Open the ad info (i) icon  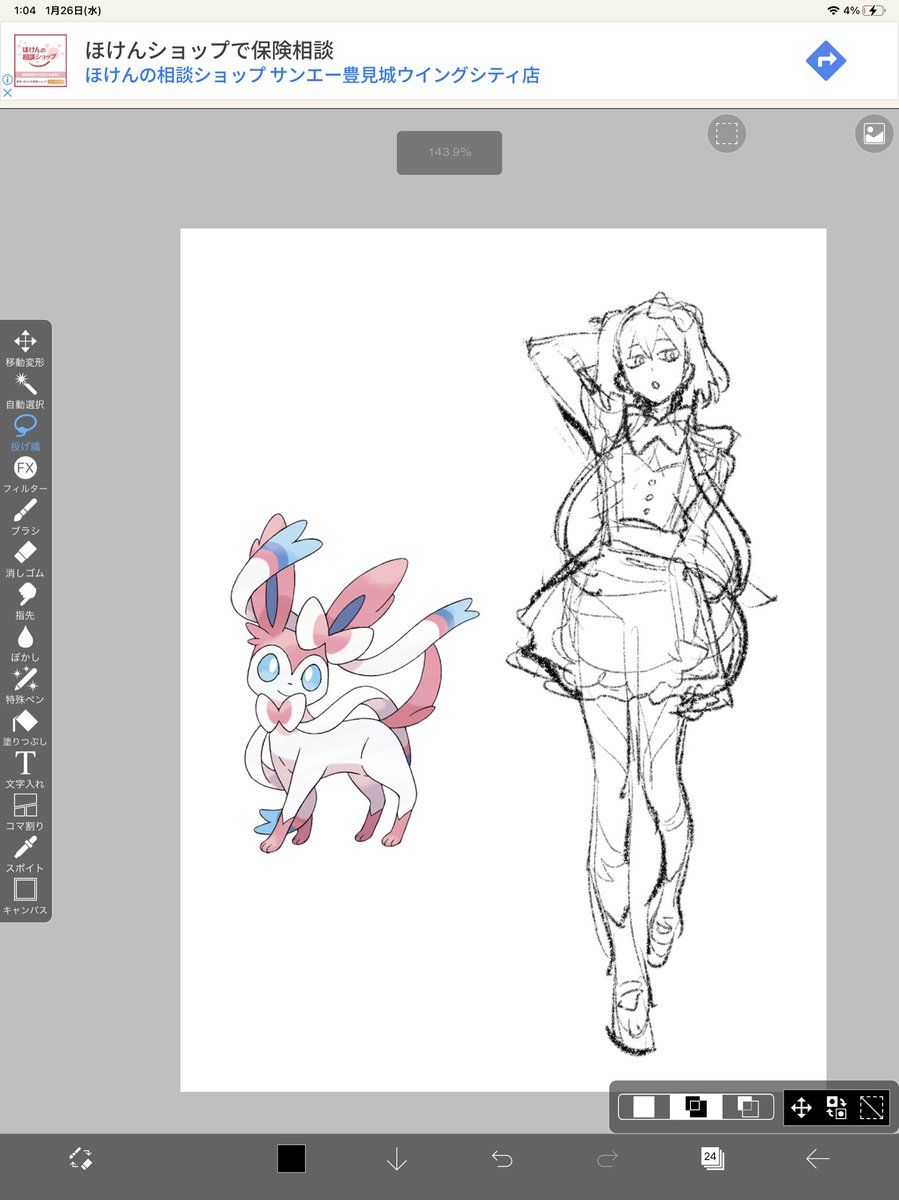6,79
